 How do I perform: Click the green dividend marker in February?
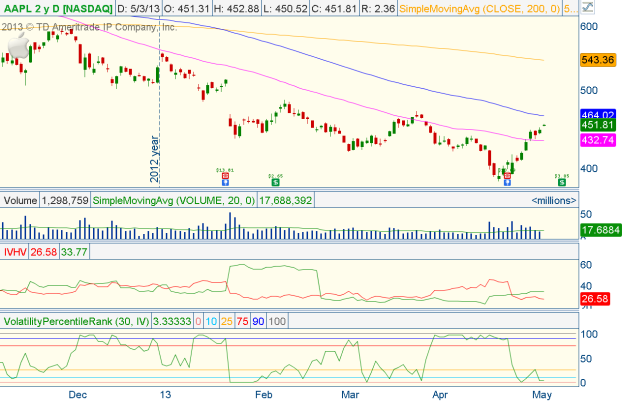(274, 181)
